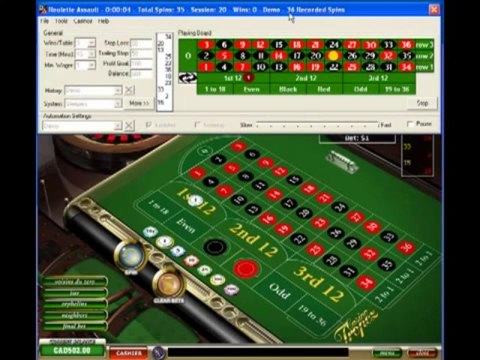
Task: Click the black 35 on the casino table
Action: point(386,265)
